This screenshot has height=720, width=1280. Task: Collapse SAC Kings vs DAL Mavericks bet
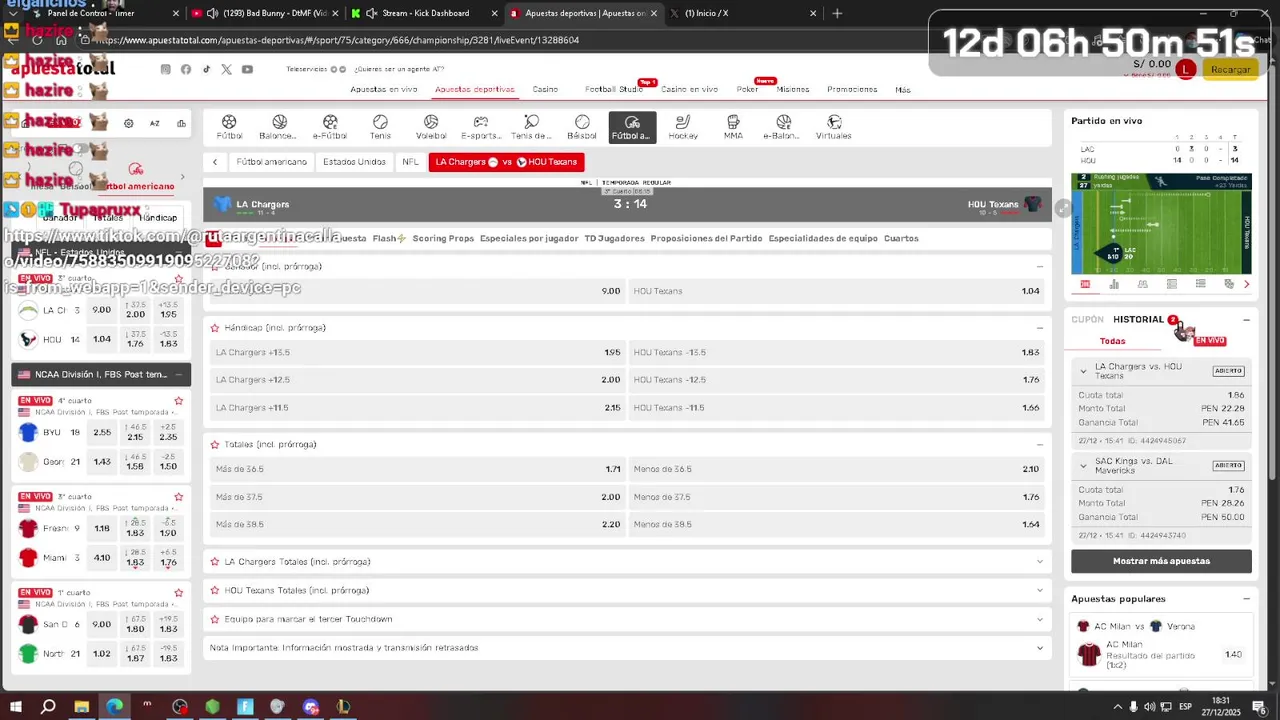(1083, 466)
